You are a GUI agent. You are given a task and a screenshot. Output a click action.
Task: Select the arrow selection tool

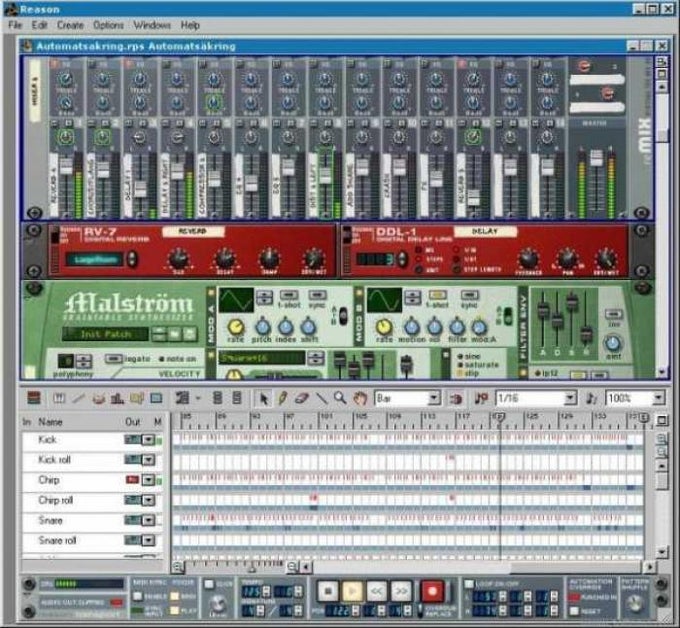click(263, 398)
